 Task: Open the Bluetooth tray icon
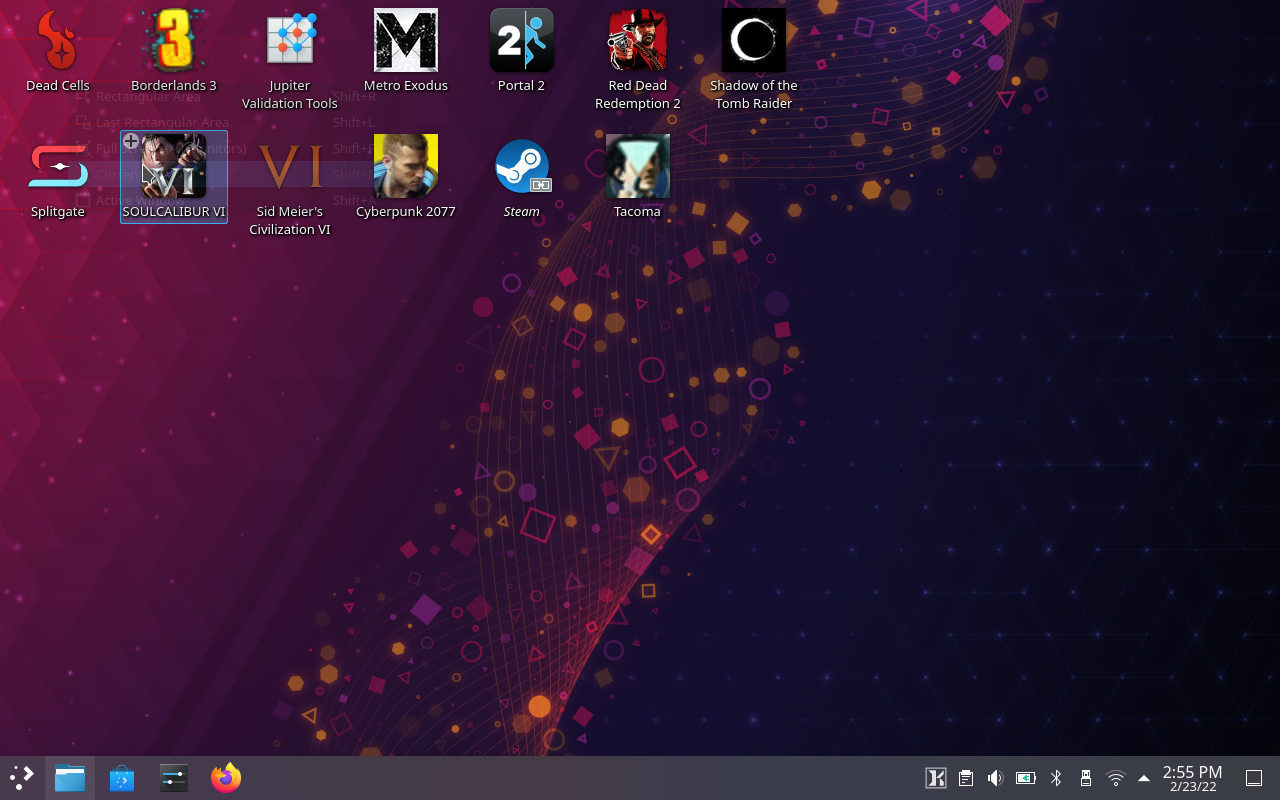click(x=1055, y=778)
